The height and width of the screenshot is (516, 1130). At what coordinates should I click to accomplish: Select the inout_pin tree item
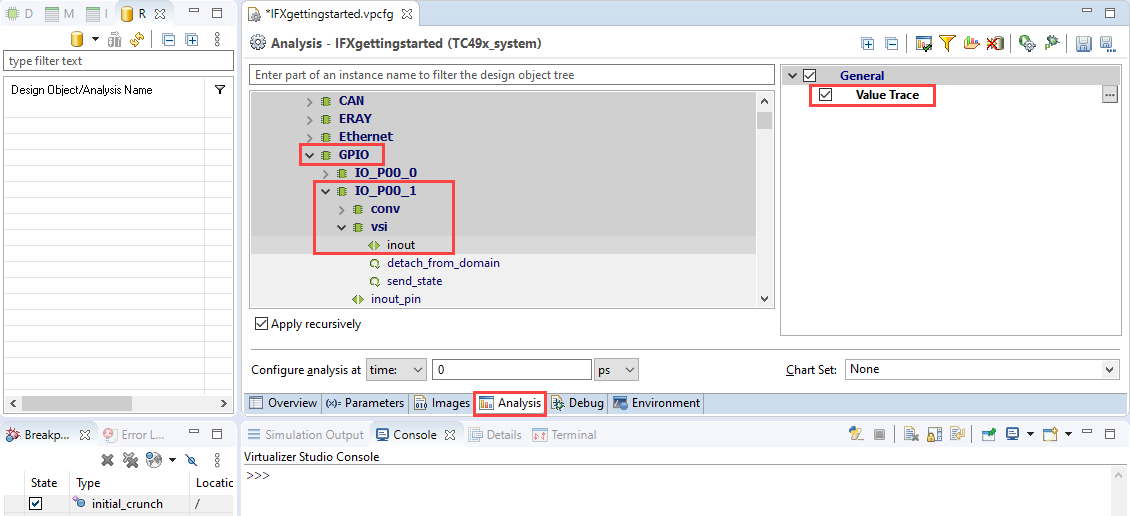396,299
